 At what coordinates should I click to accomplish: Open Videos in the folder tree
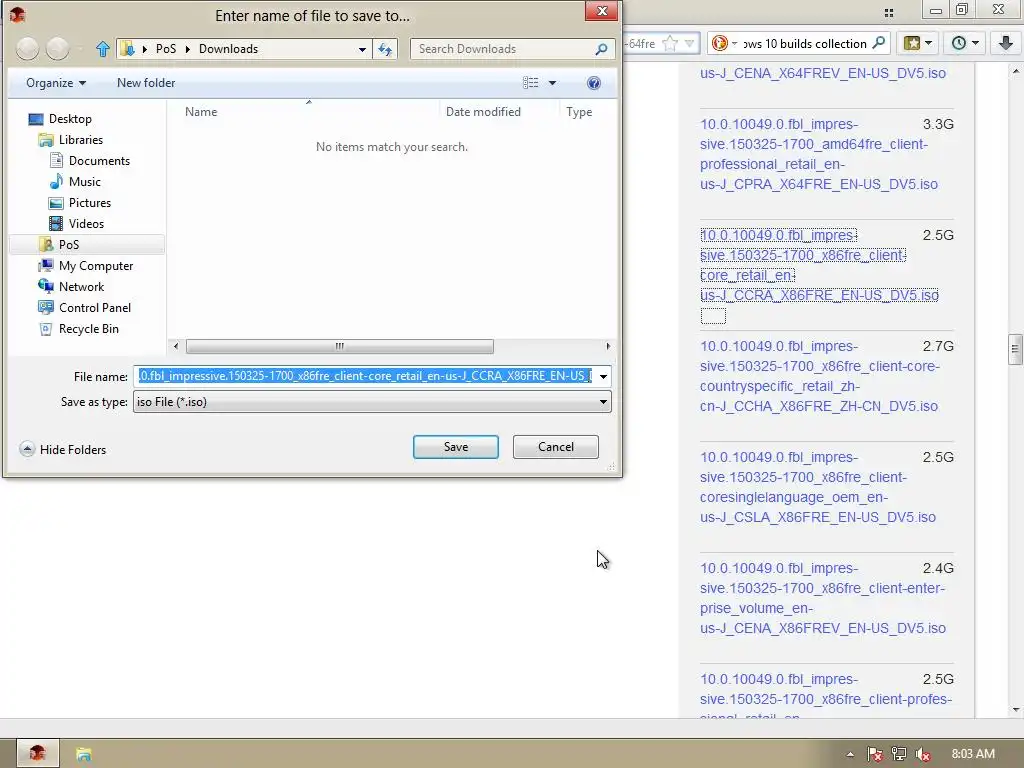(x=77, y=223)
